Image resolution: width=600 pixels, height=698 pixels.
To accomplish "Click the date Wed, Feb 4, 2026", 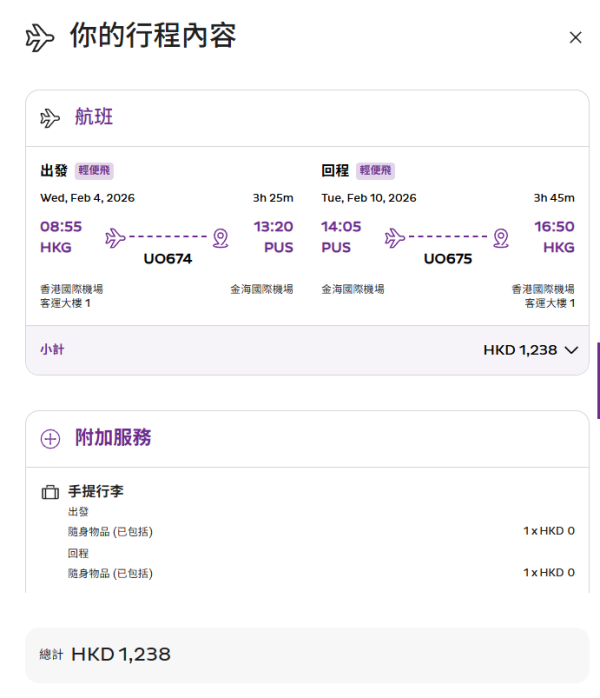I will pyautogui.click(x=87, y=198).
